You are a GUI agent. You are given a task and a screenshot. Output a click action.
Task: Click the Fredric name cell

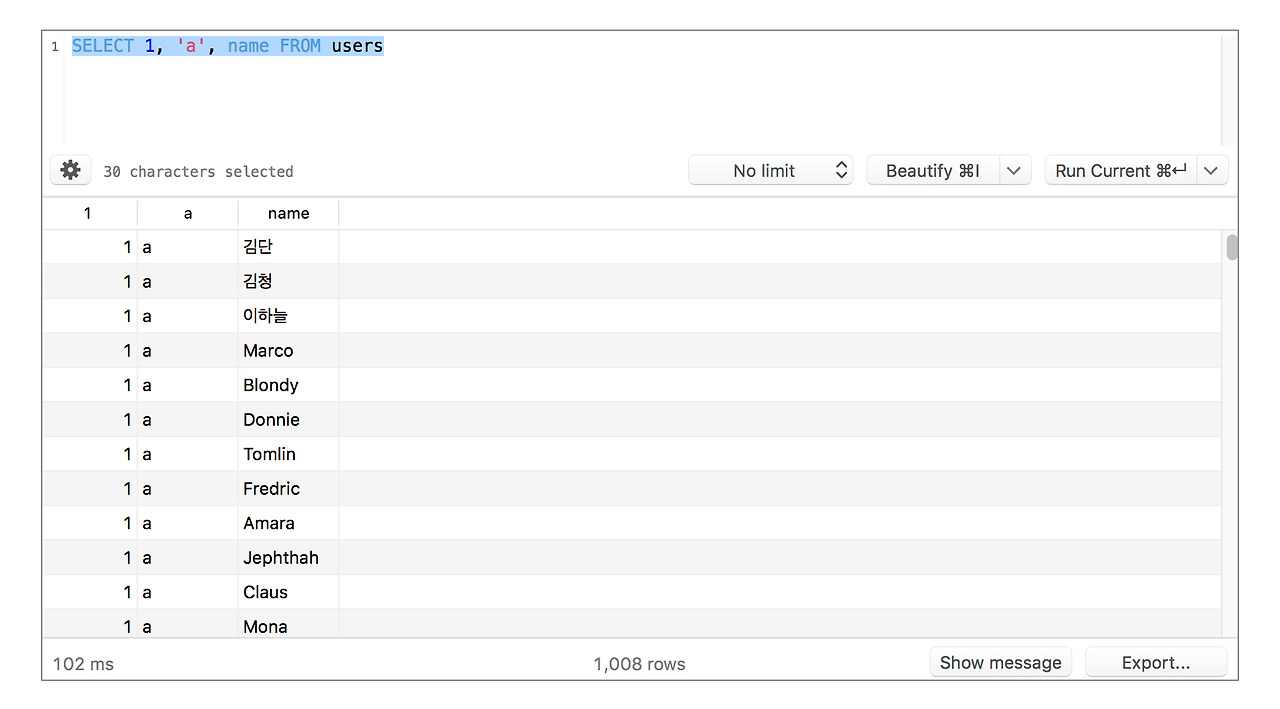tap(271, 489)
